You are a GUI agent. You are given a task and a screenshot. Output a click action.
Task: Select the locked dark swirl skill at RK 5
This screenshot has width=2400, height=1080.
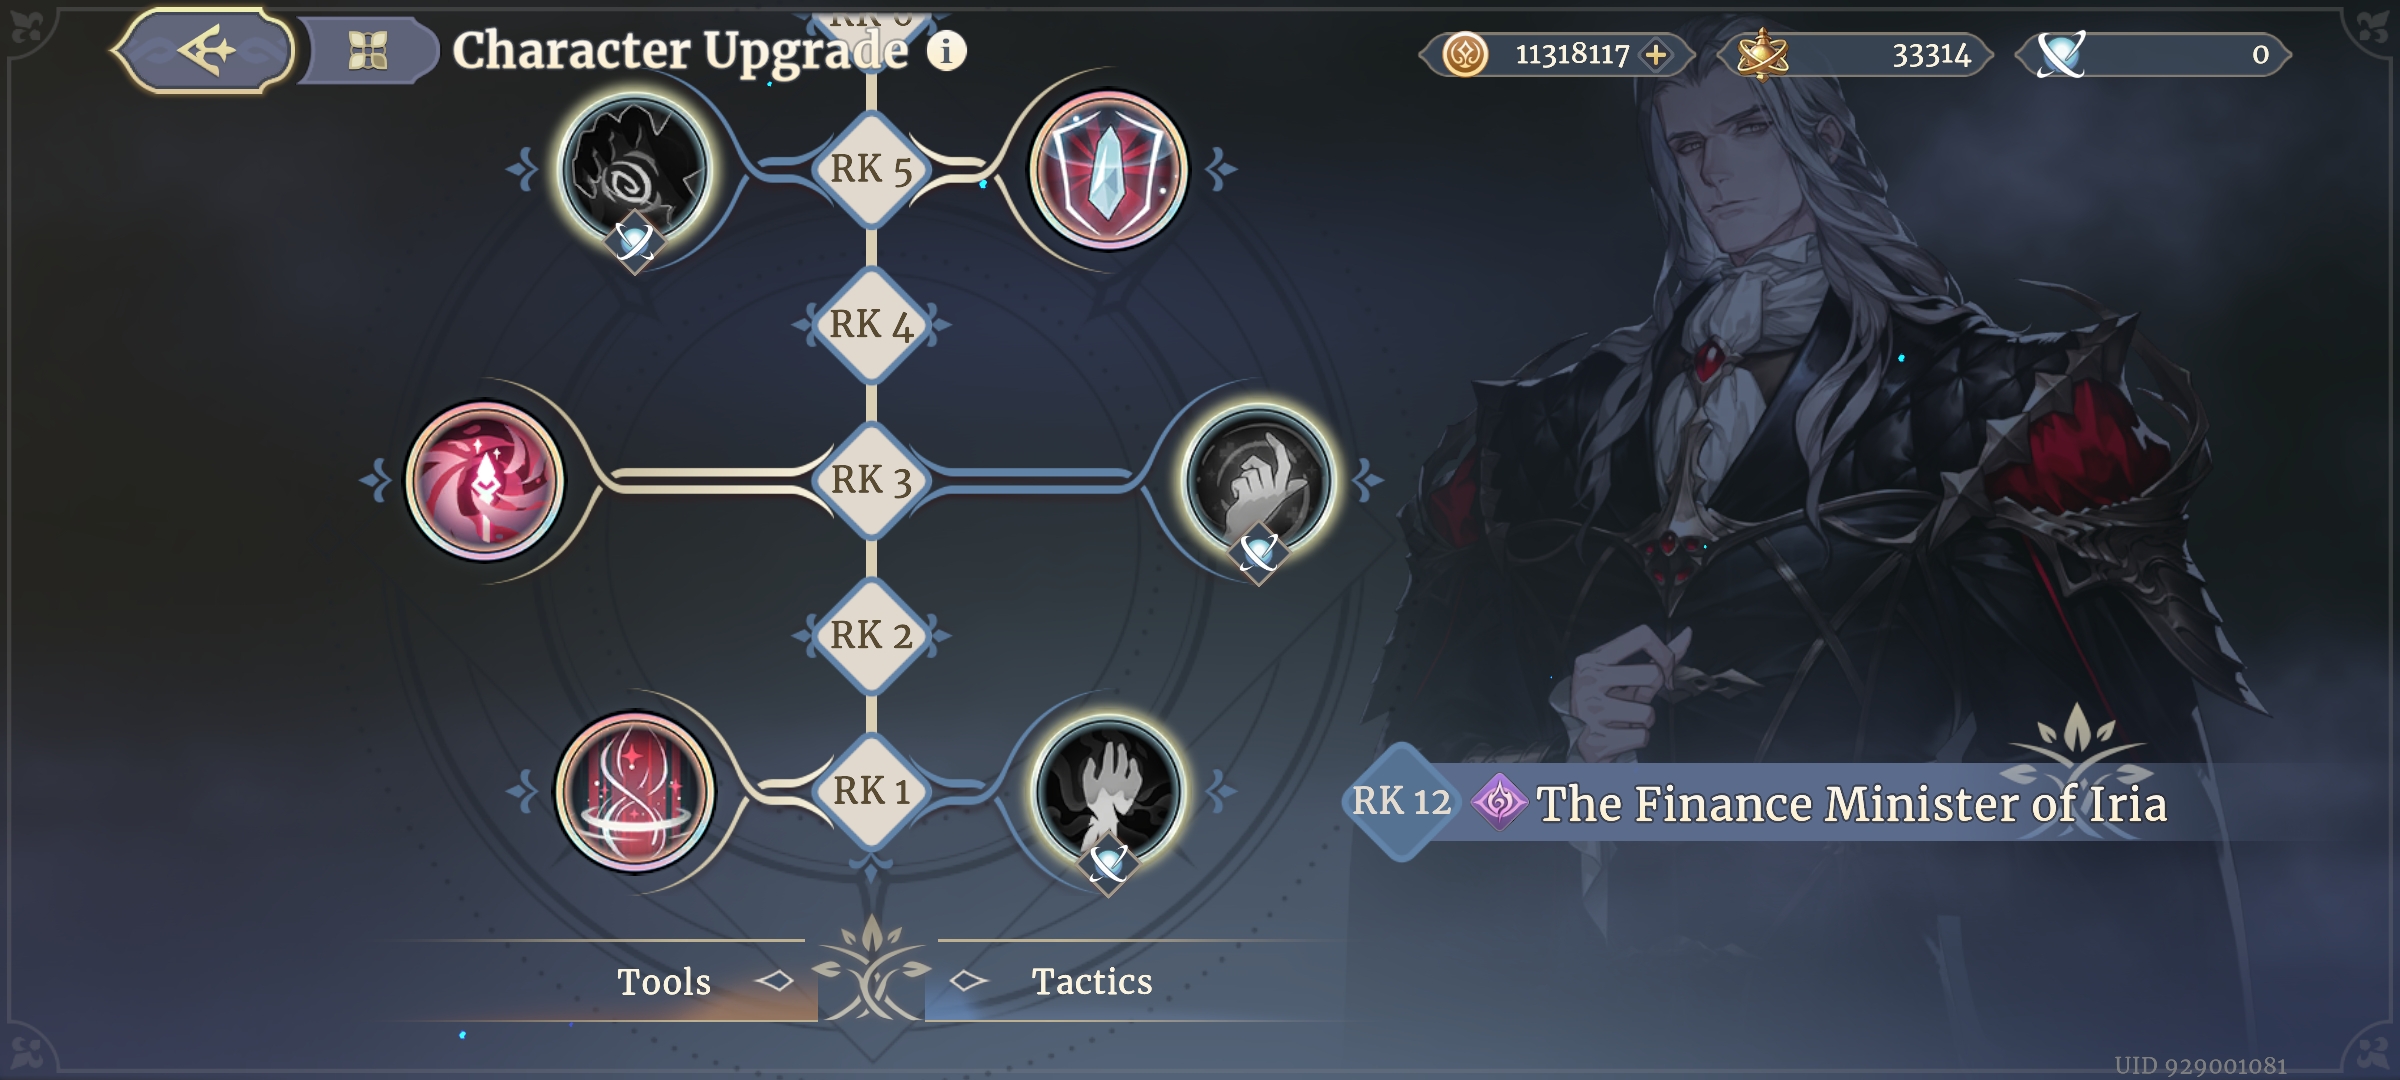click(x=634, y=170)
